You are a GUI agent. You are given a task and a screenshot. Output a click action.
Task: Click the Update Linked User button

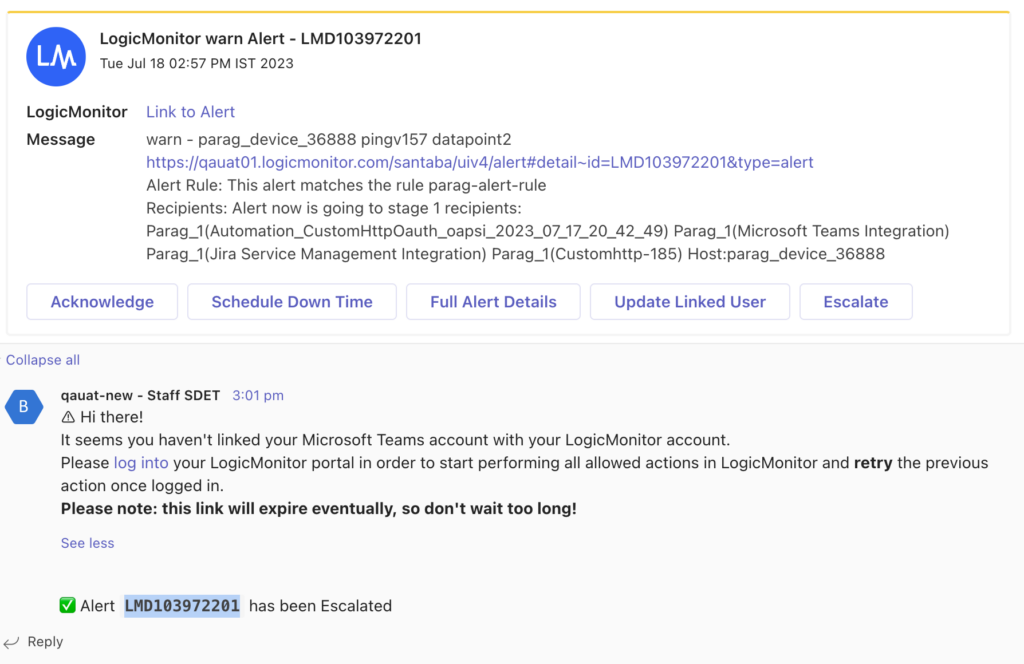coord(690,302)
